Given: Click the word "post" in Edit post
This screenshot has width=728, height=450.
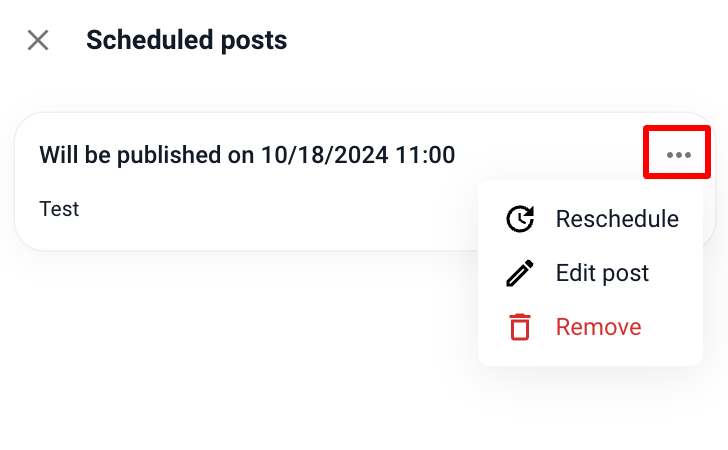Looking at the screenshot, I should click(x=627, y=273).
